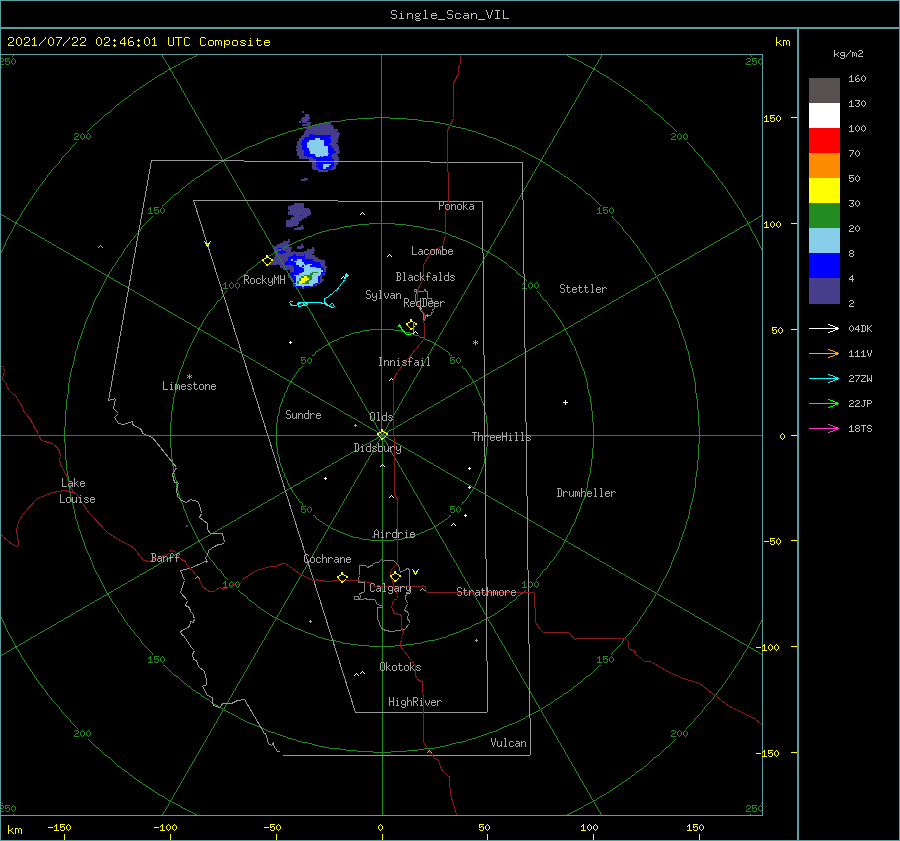Click the Airdrie town label

click(394, 534)
